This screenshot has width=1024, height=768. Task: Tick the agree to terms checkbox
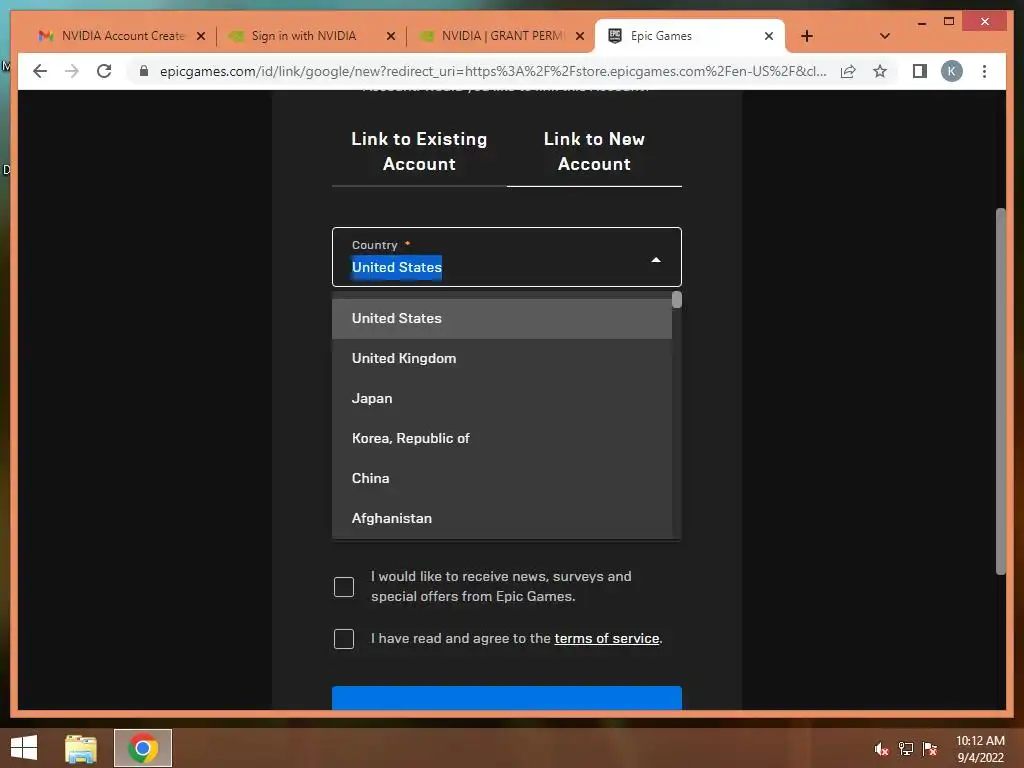(x=344, y=639)
